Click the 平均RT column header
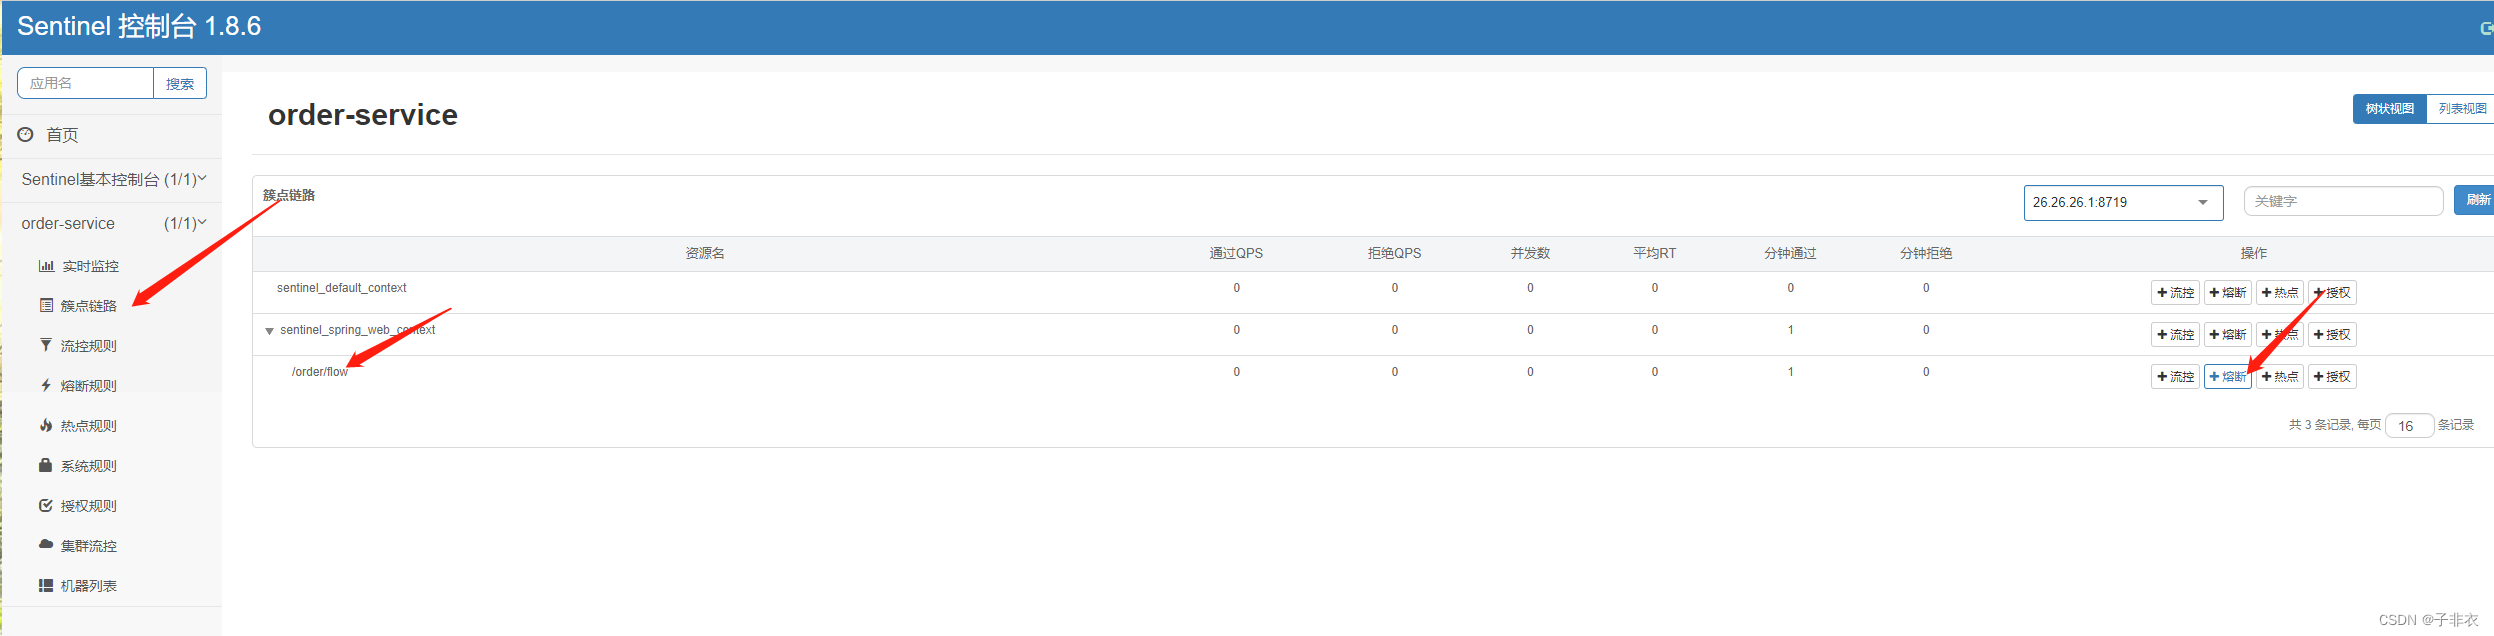Screen dimensions: 2494x636 (x=1654, y=254)
